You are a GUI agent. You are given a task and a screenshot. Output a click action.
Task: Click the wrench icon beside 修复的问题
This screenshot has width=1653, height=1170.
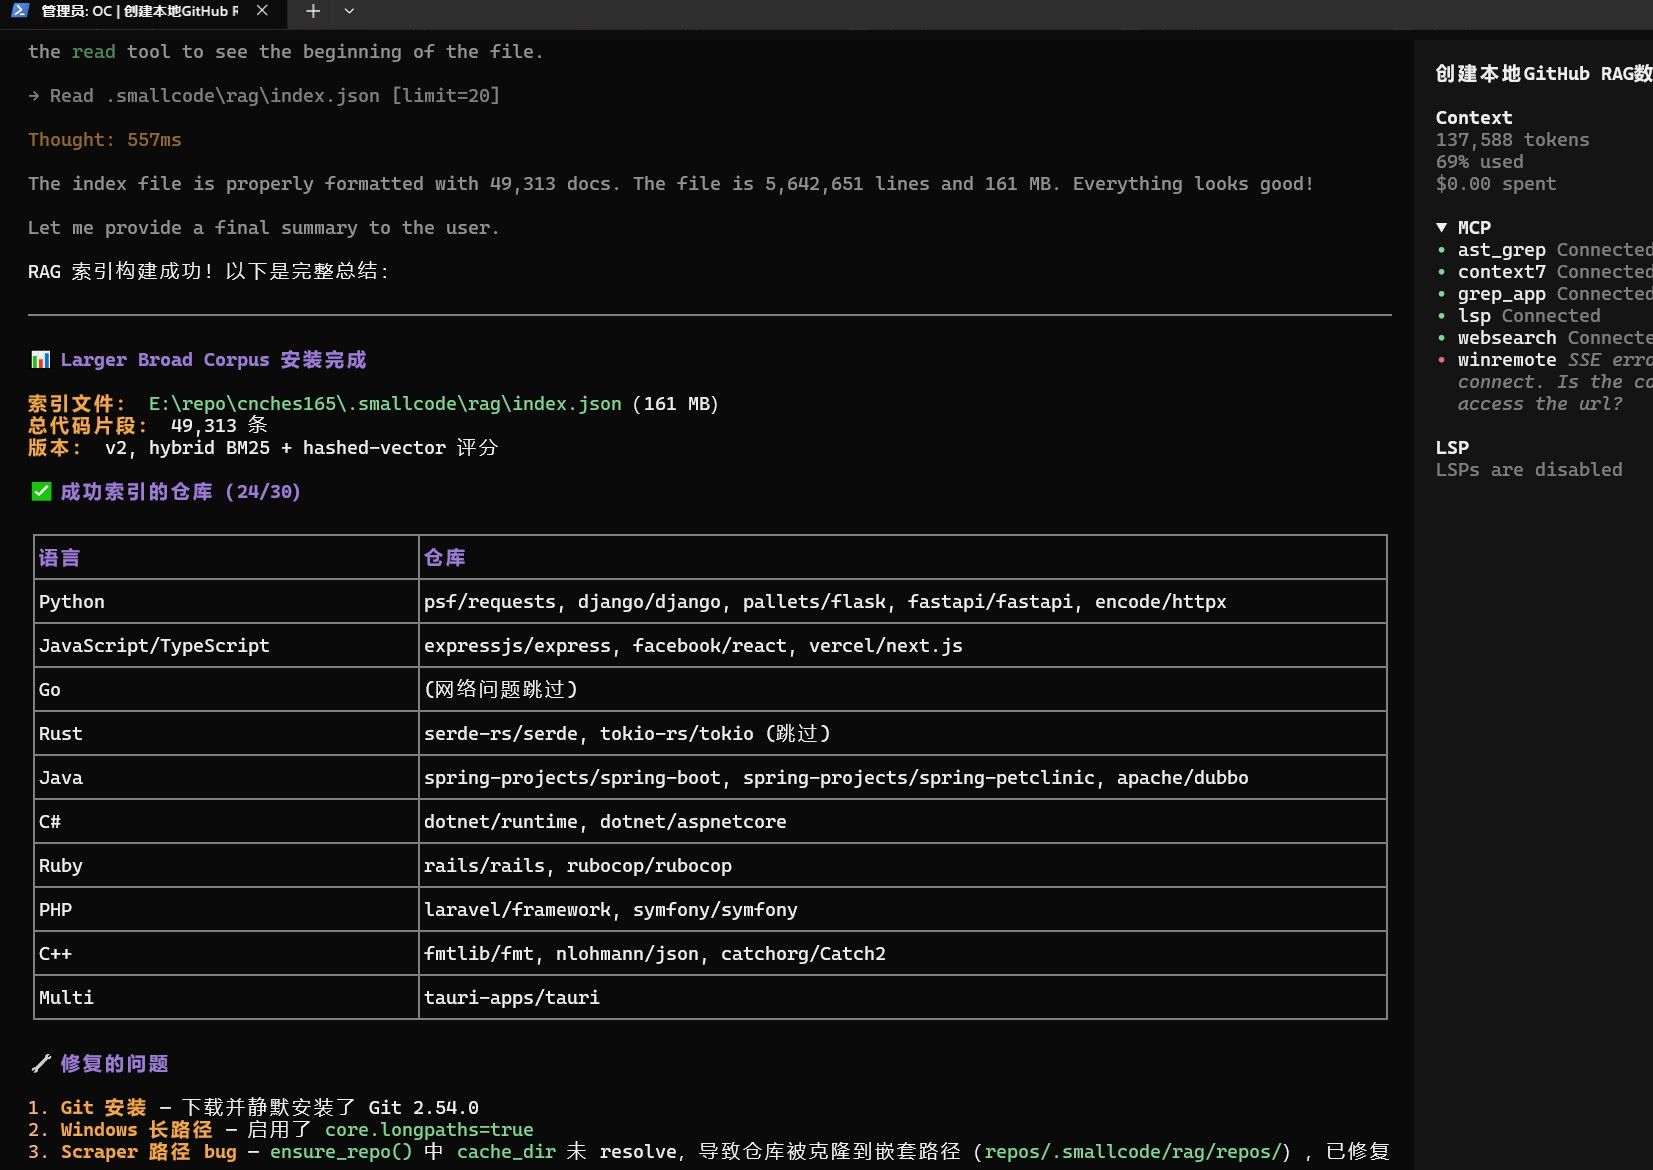point(41,1064)
